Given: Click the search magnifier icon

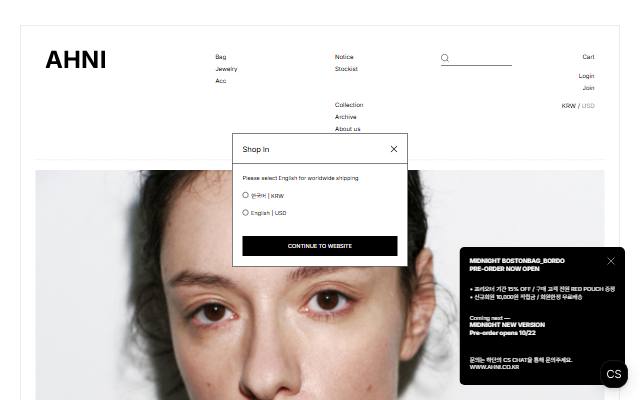Looking at the screenshot, I should pos(445,58).
